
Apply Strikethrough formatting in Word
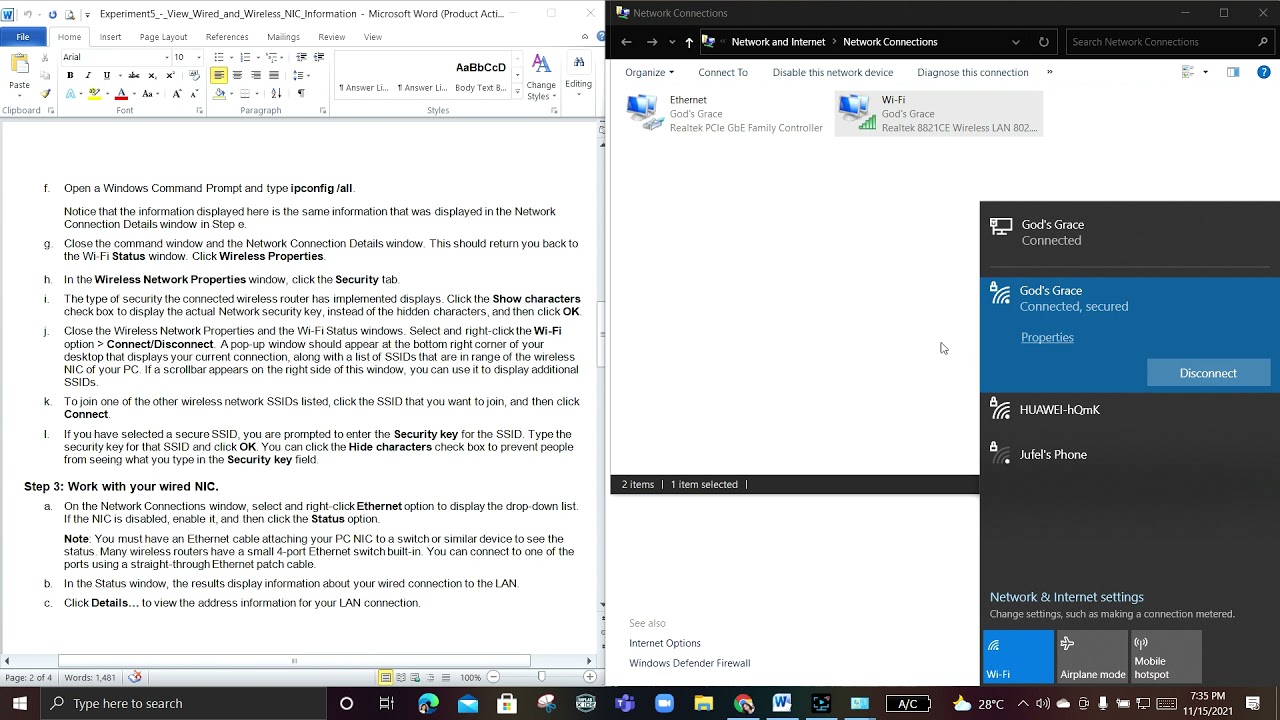(x=134, y=75)
